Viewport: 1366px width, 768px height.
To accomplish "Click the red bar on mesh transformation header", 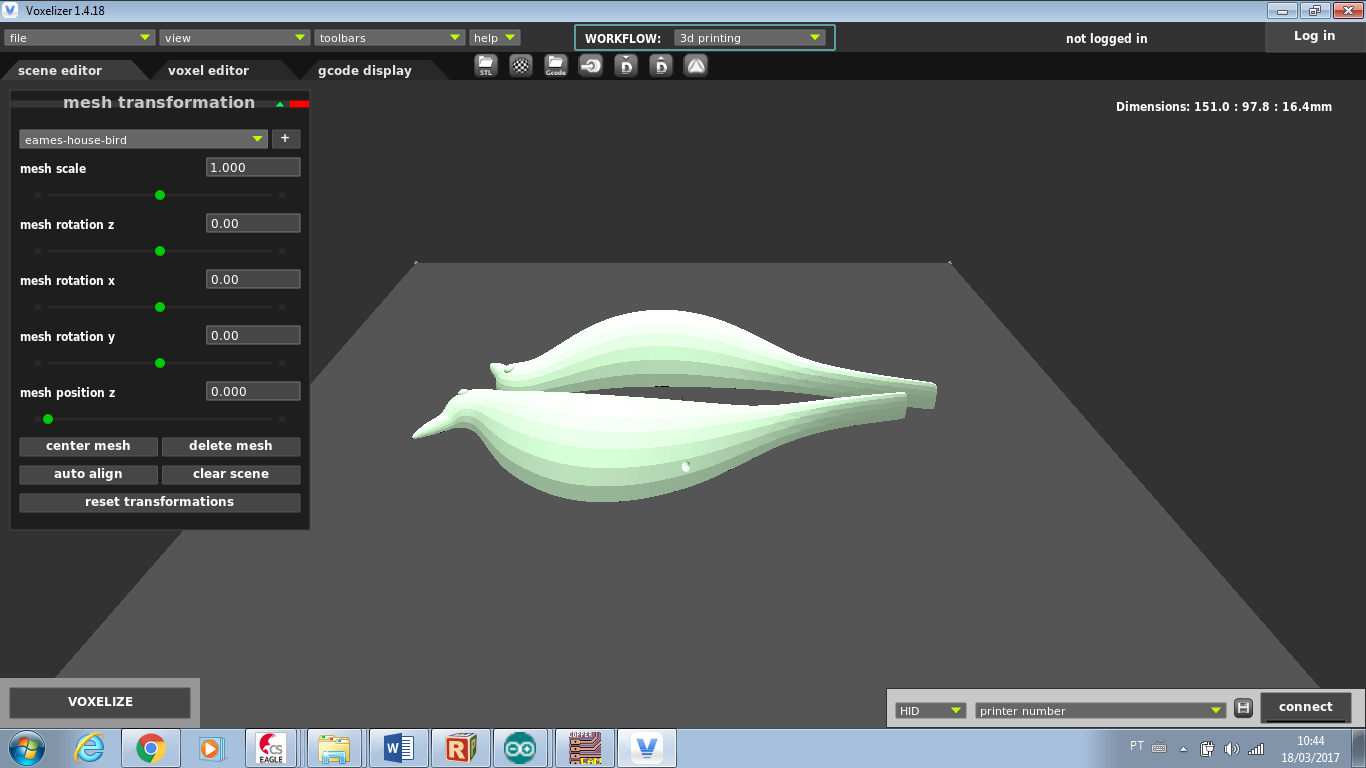I will click(299, 103).
